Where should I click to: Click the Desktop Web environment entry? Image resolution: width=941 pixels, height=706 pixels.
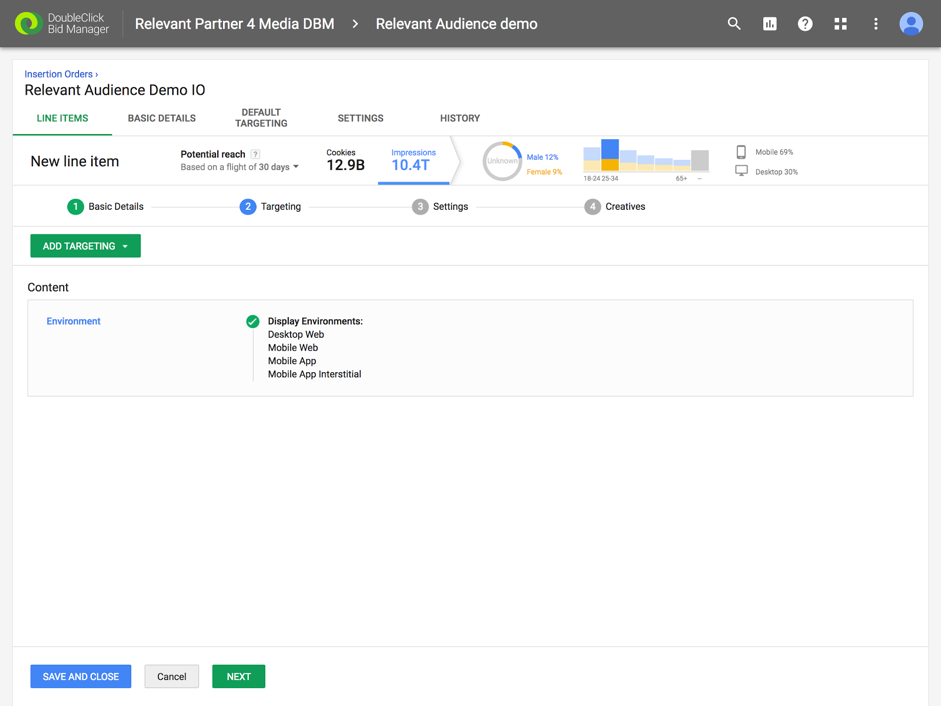(296, 334)
